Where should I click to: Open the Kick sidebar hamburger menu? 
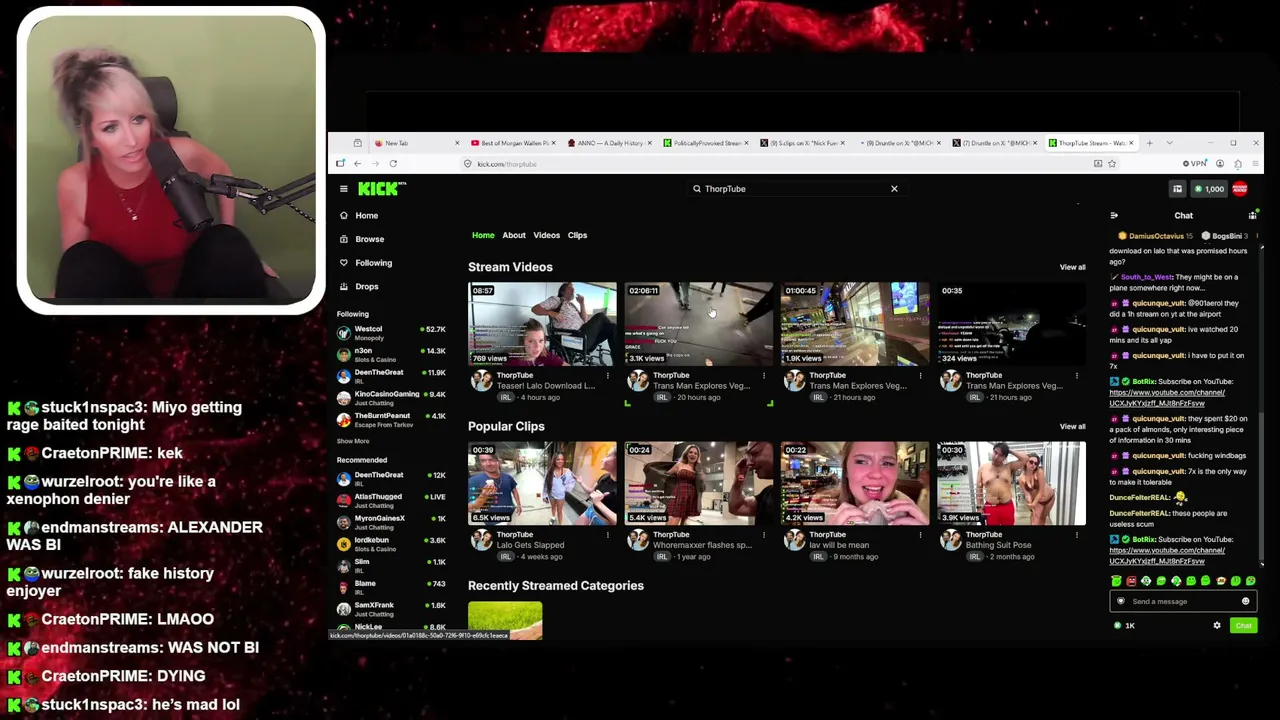(343, 188)
